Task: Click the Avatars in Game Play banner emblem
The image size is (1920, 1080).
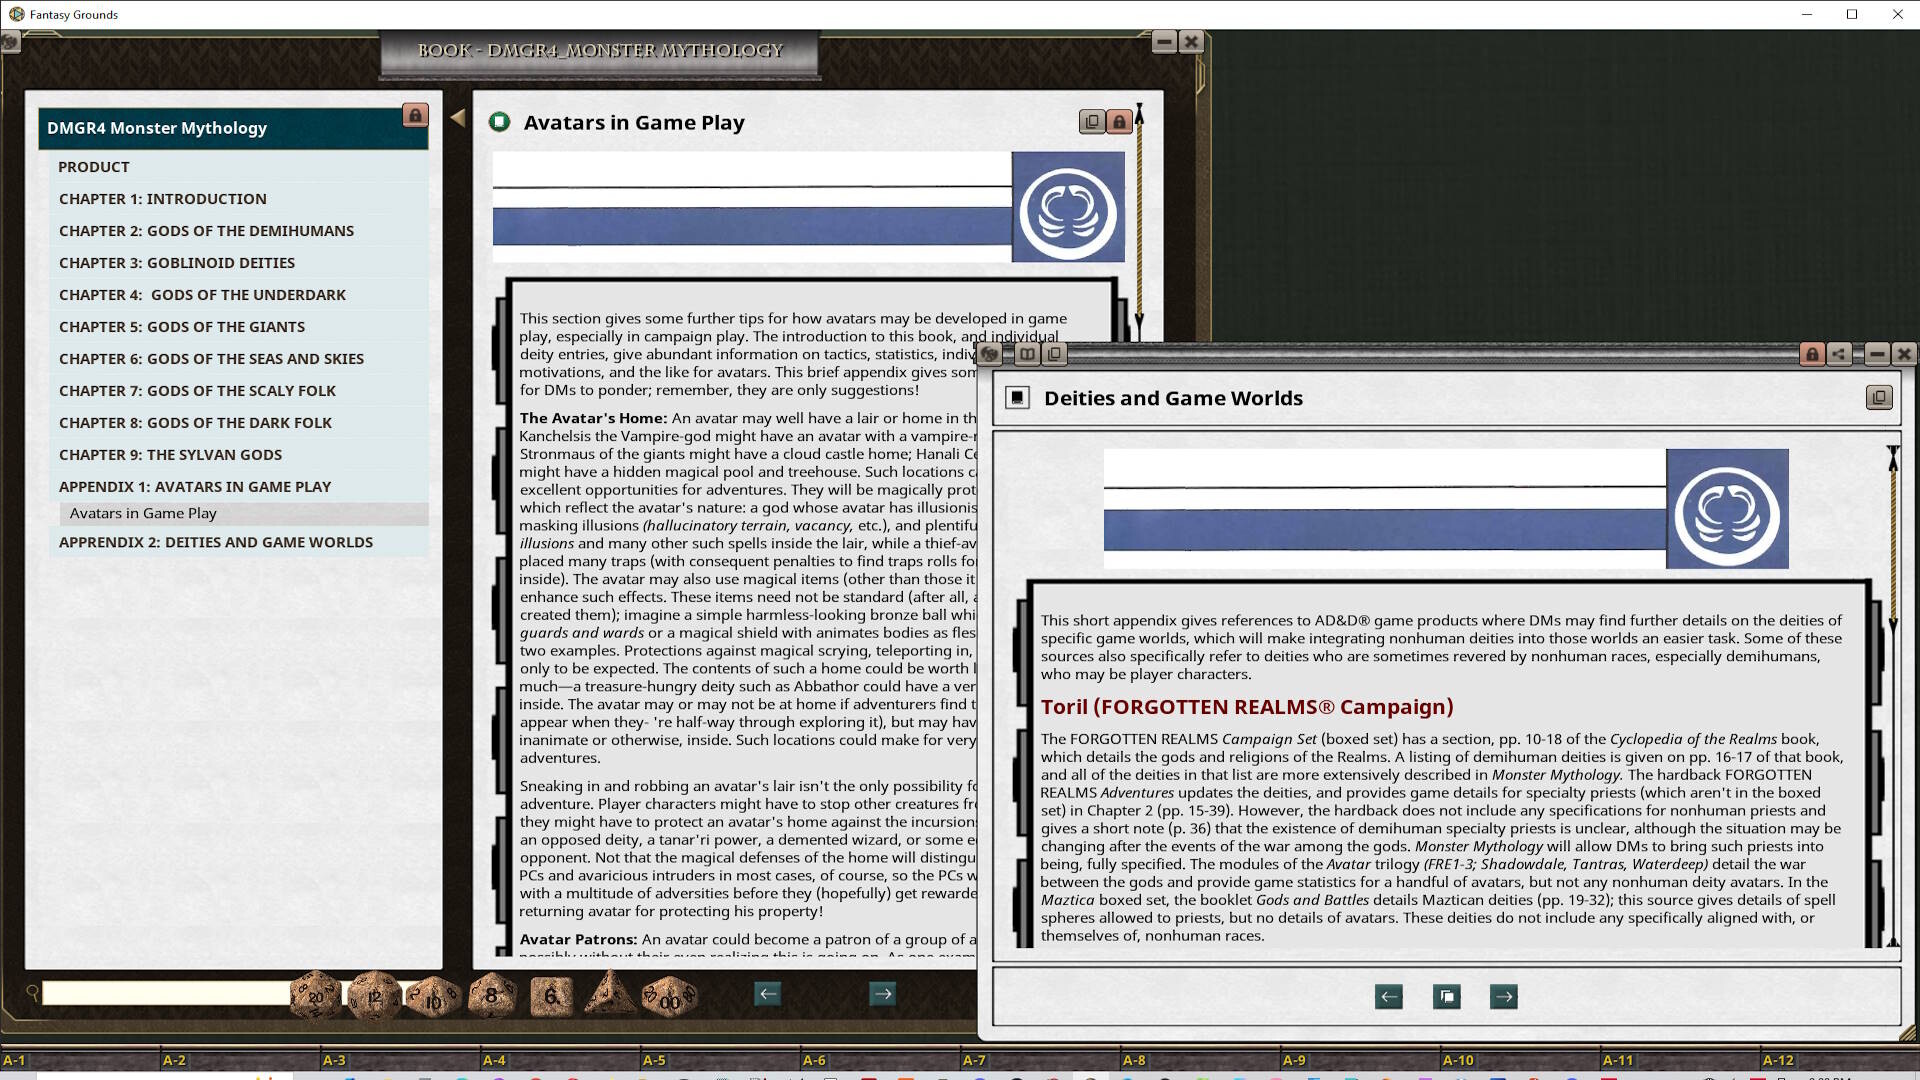Action: click(1068, 207)
